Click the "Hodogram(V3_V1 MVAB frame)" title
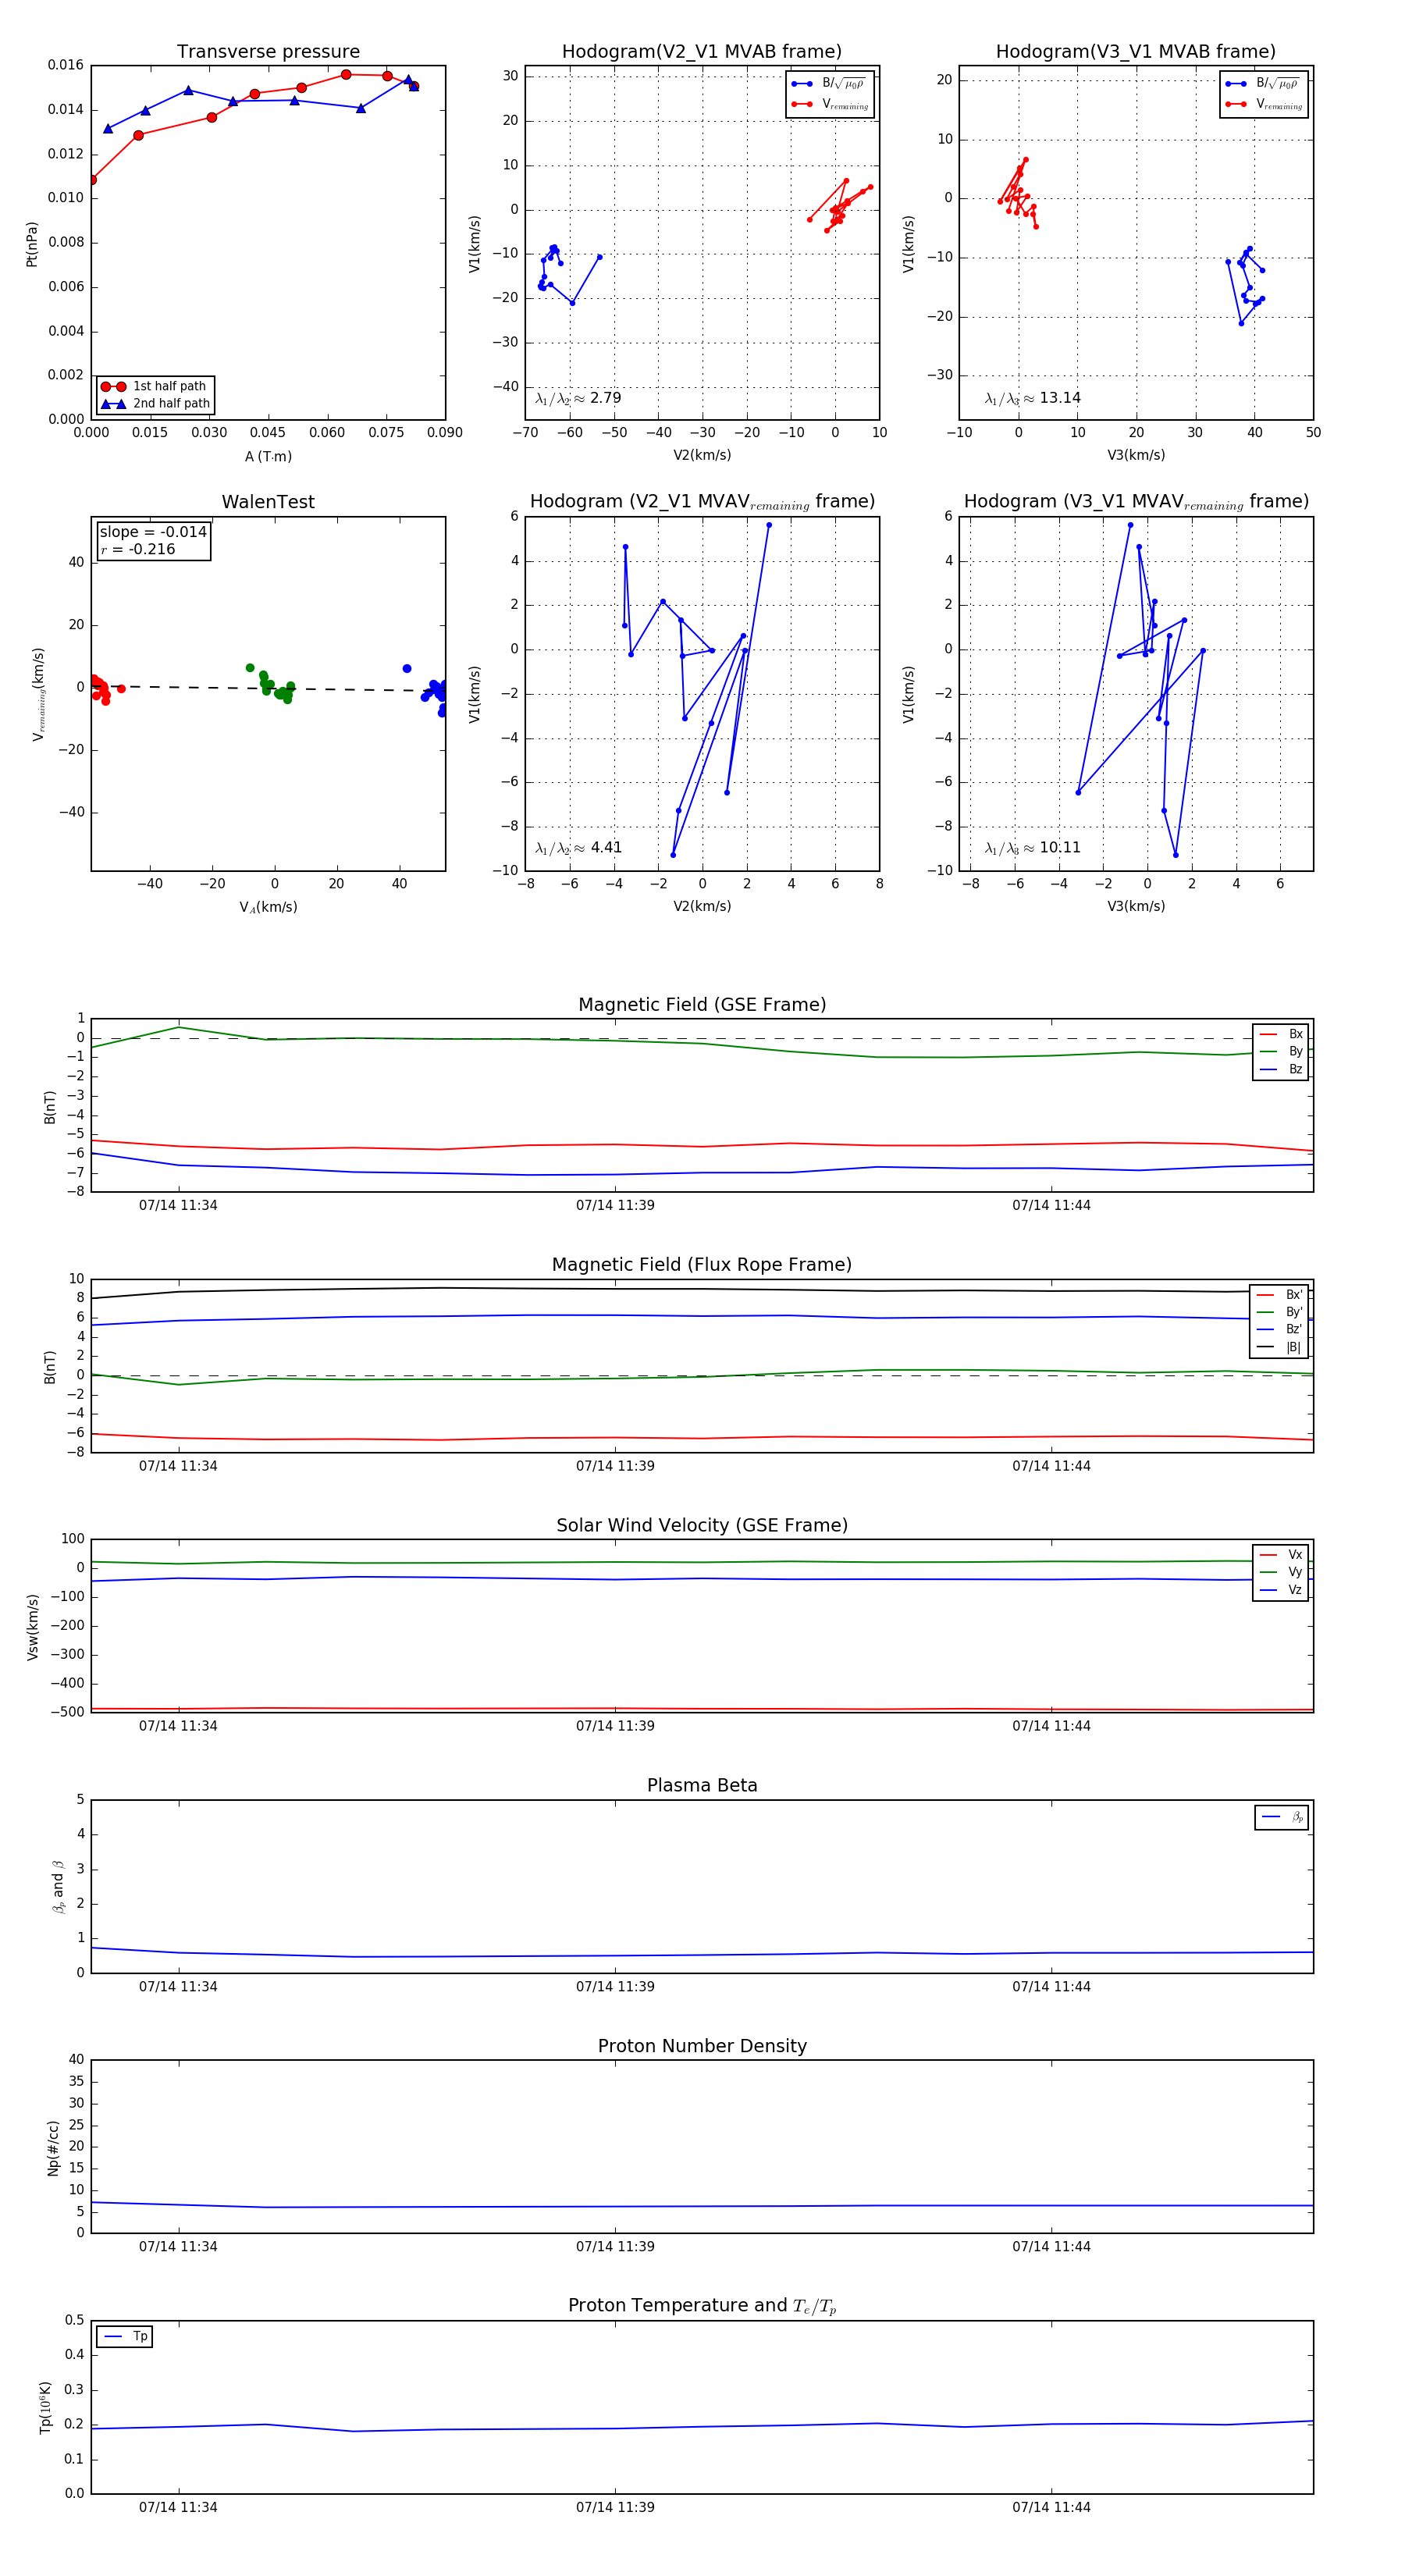The width and height of the screenshot is (1405, 2576). point(1136,52)
